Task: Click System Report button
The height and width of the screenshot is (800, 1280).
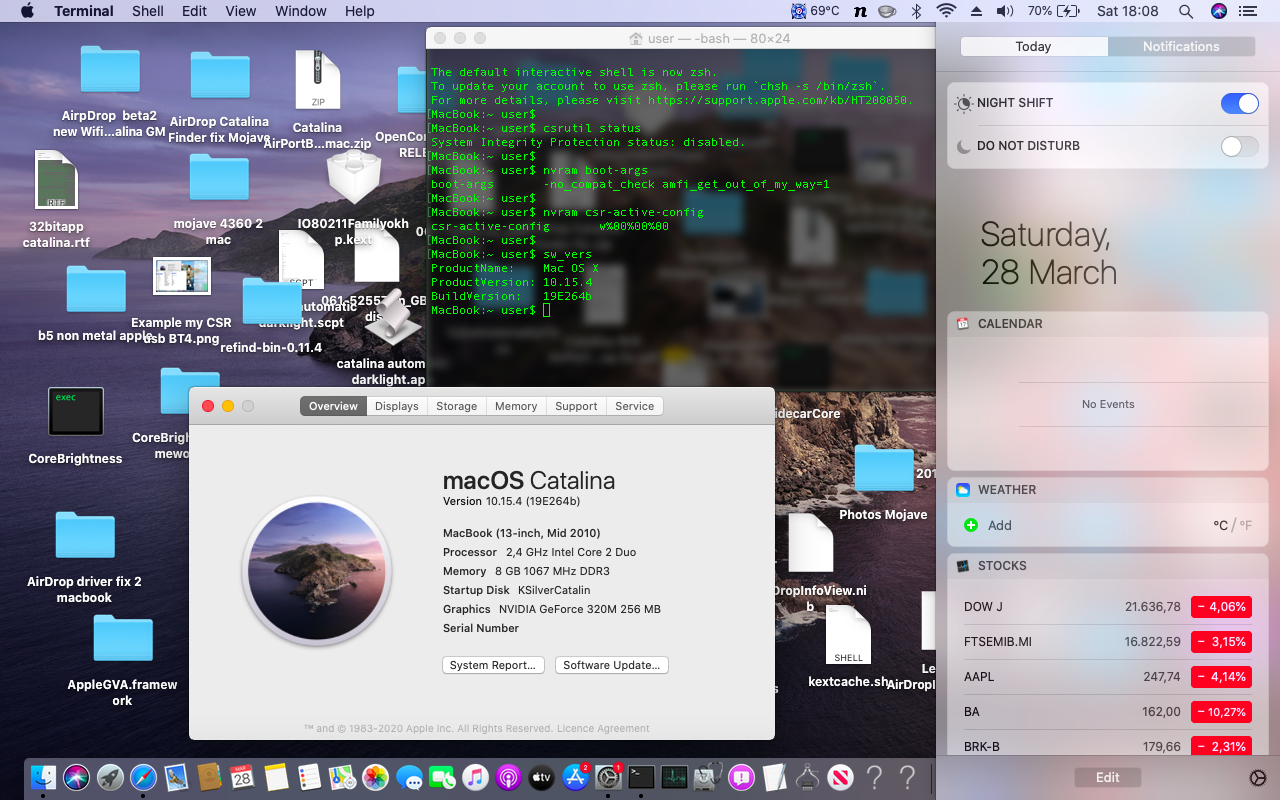Action: (493, 665)
